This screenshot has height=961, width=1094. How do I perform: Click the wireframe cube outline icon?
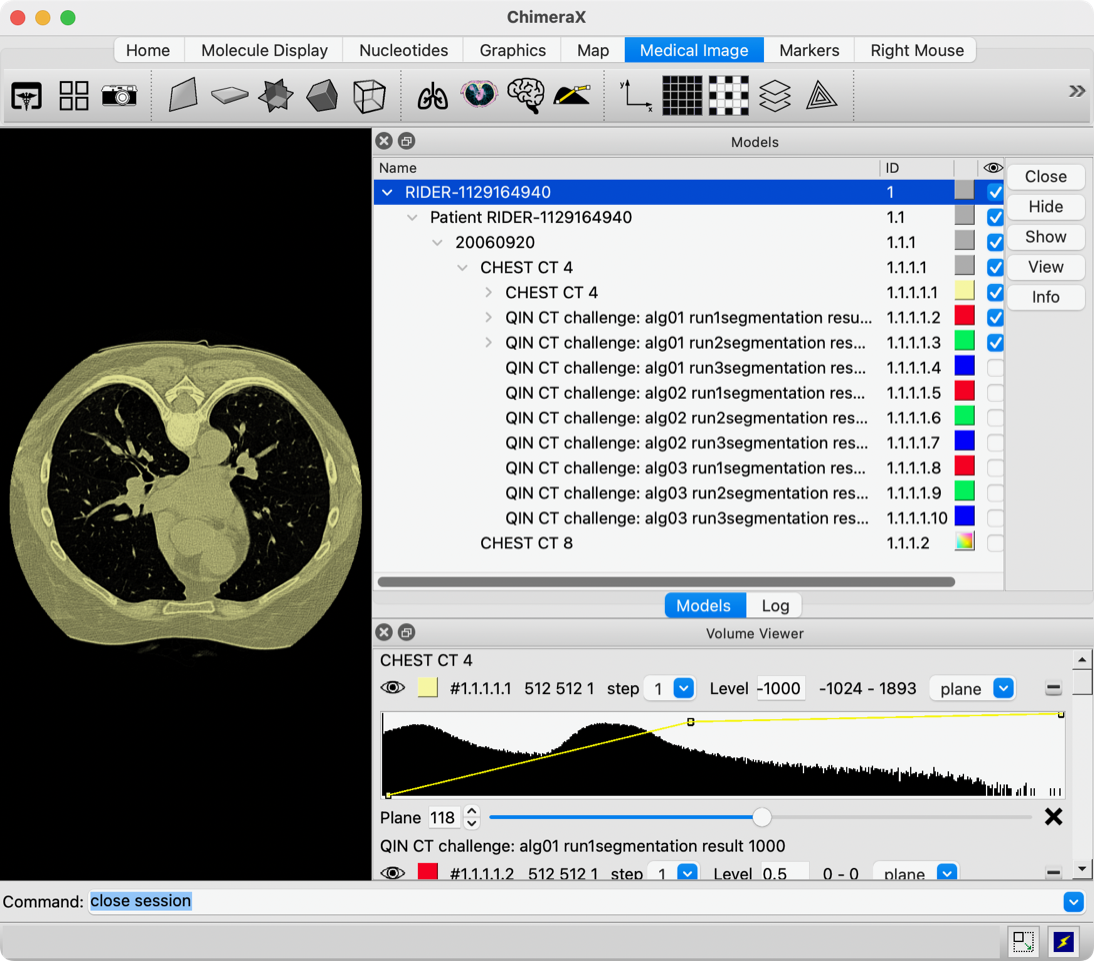coord(369,96)
